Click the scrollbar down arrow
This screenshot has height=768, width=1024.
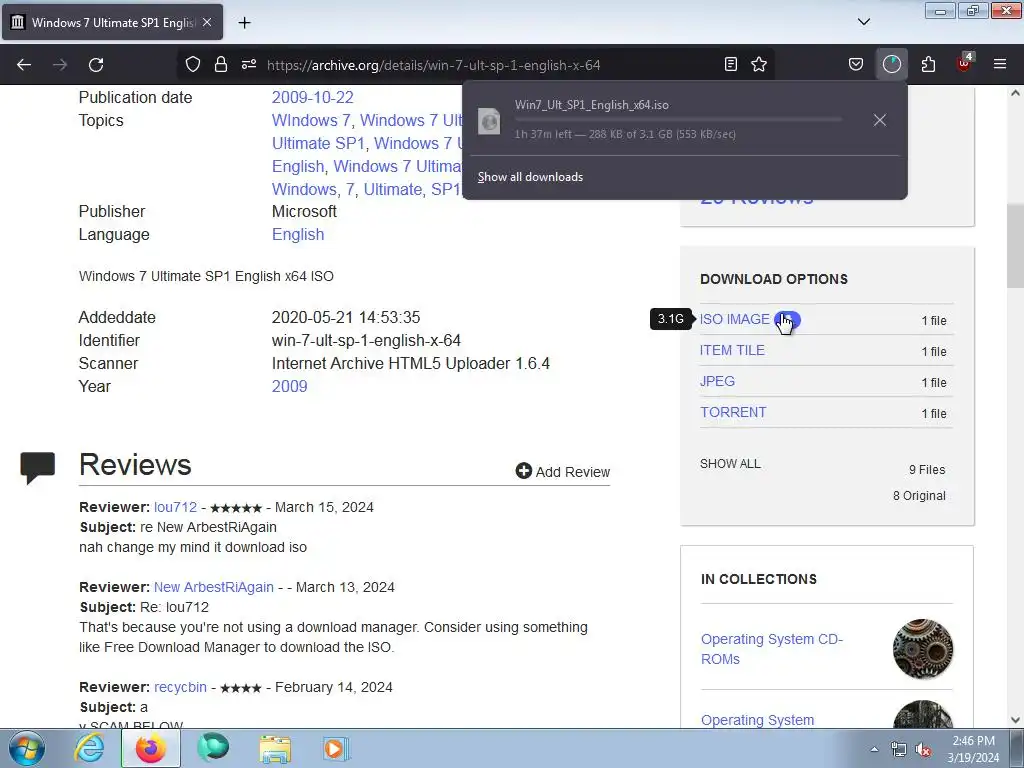1015,720
